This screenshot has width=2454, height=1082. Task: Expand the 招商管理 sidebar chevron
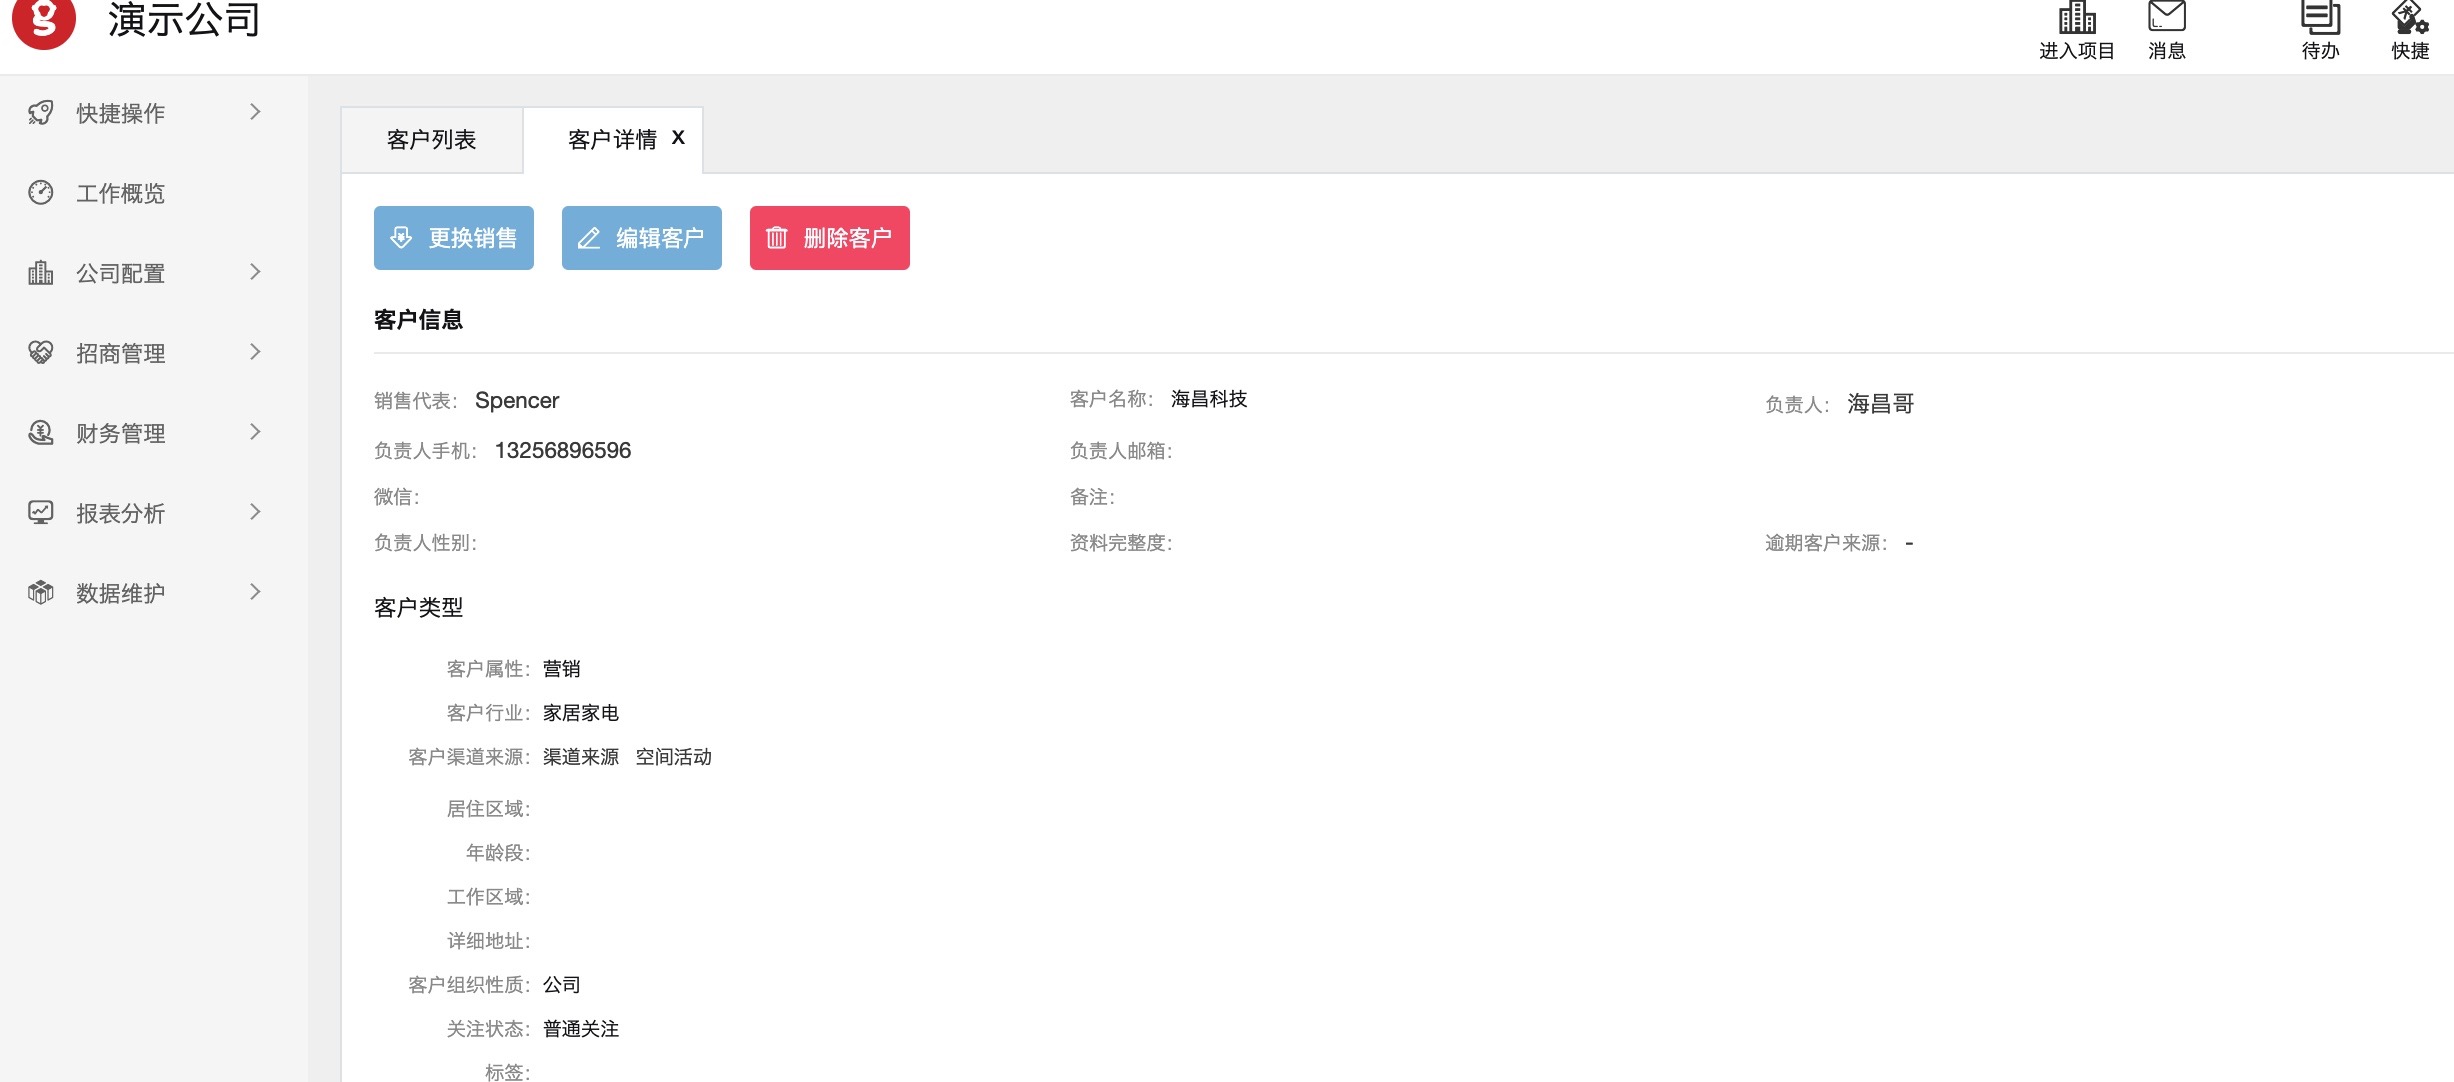[x=255, y=352]
